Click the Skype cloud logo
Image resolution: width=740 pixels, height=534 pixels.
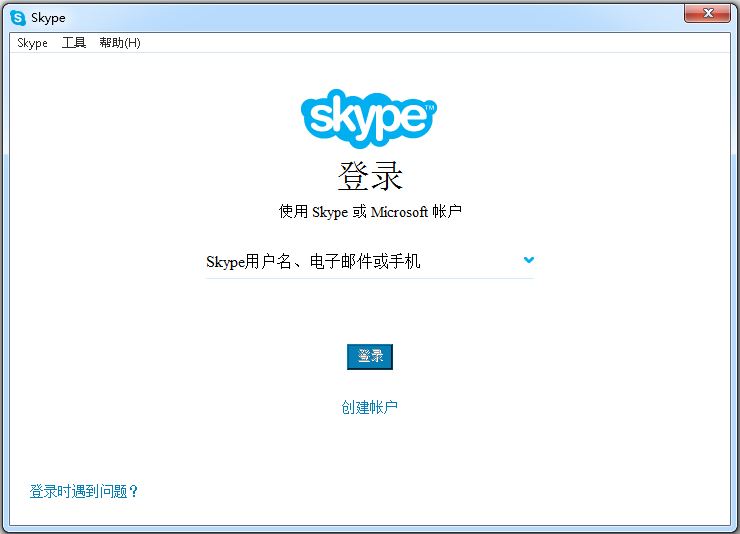pyautogui.click(x=369, y=118)
